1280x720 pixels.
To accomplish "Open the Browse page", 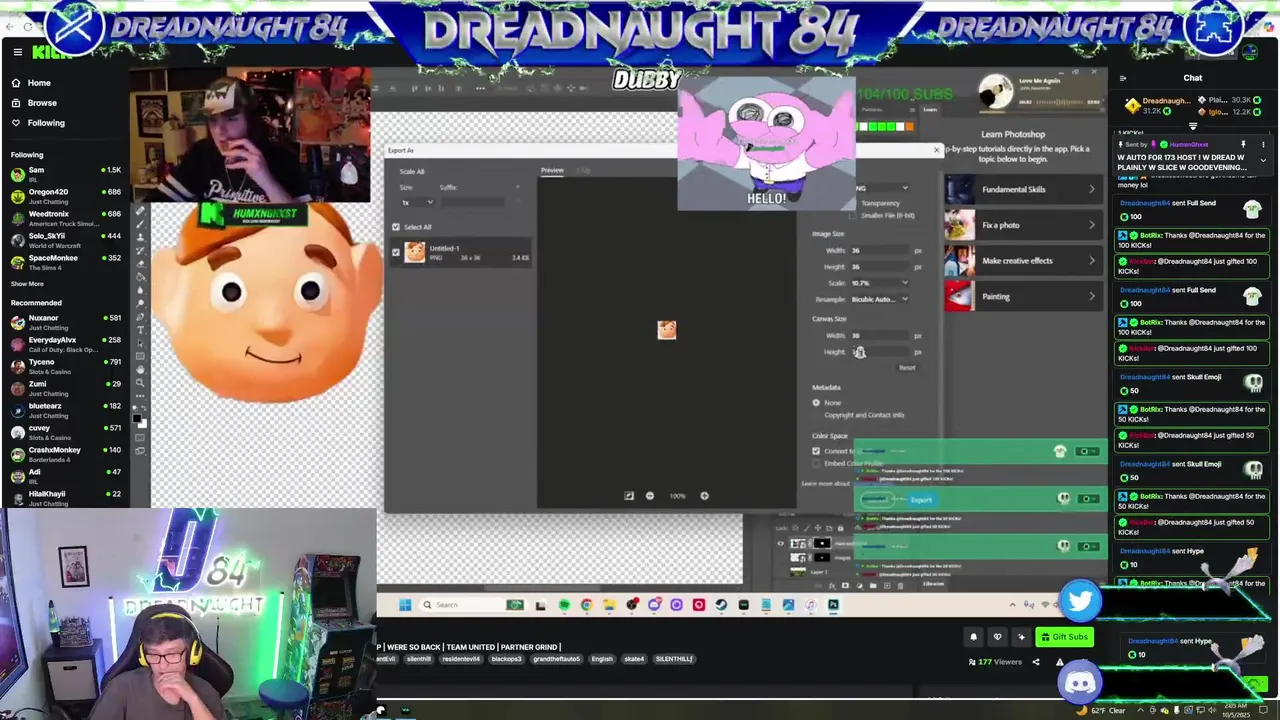I will [x=42, y=103].
